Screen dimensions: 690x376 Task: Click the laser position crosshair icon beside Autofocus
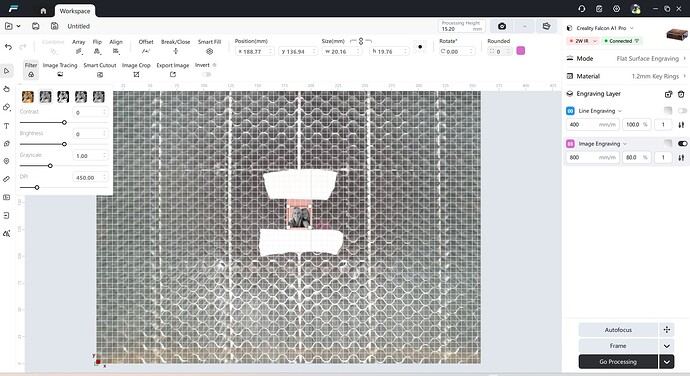click(x=667, y=330)
